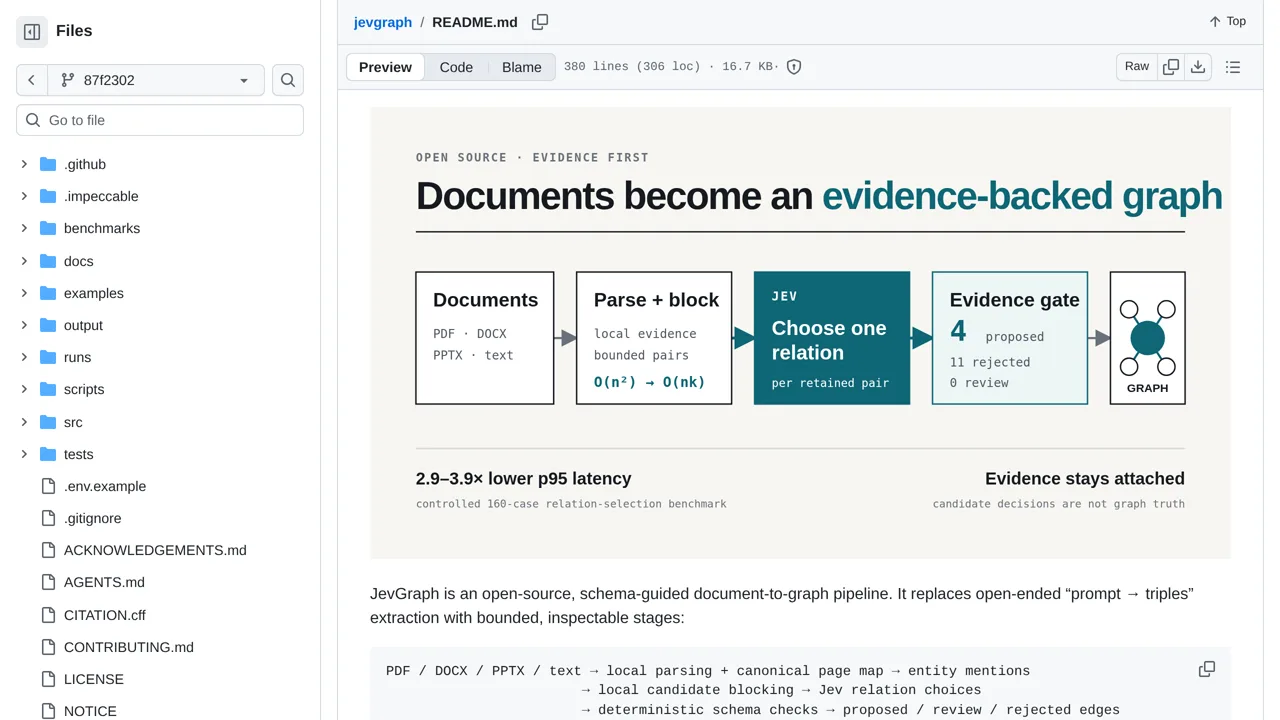Copy the README.md file path

pyautogui.click(x=540, y=22)
